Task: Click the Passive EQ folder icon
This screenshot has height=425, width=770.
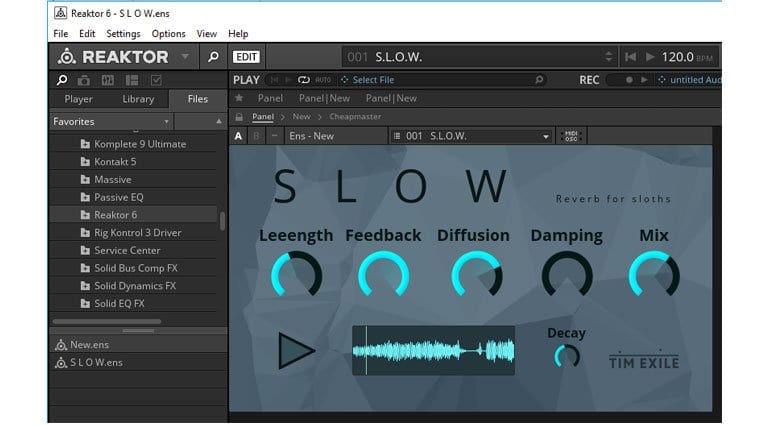Action: click(85, 197)
